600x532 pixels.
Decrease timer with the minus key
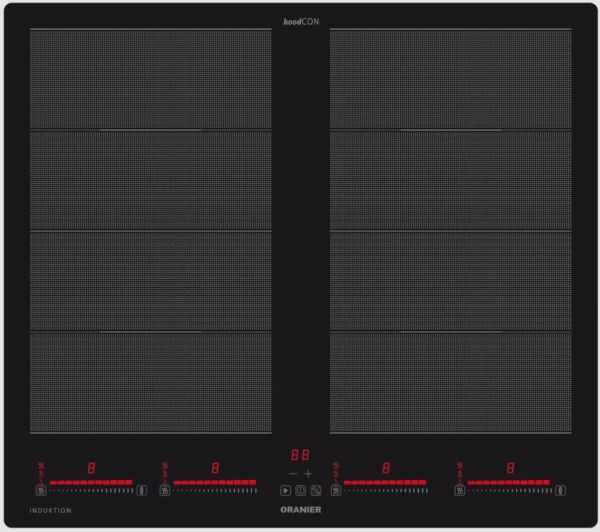[x=292, y=473]
